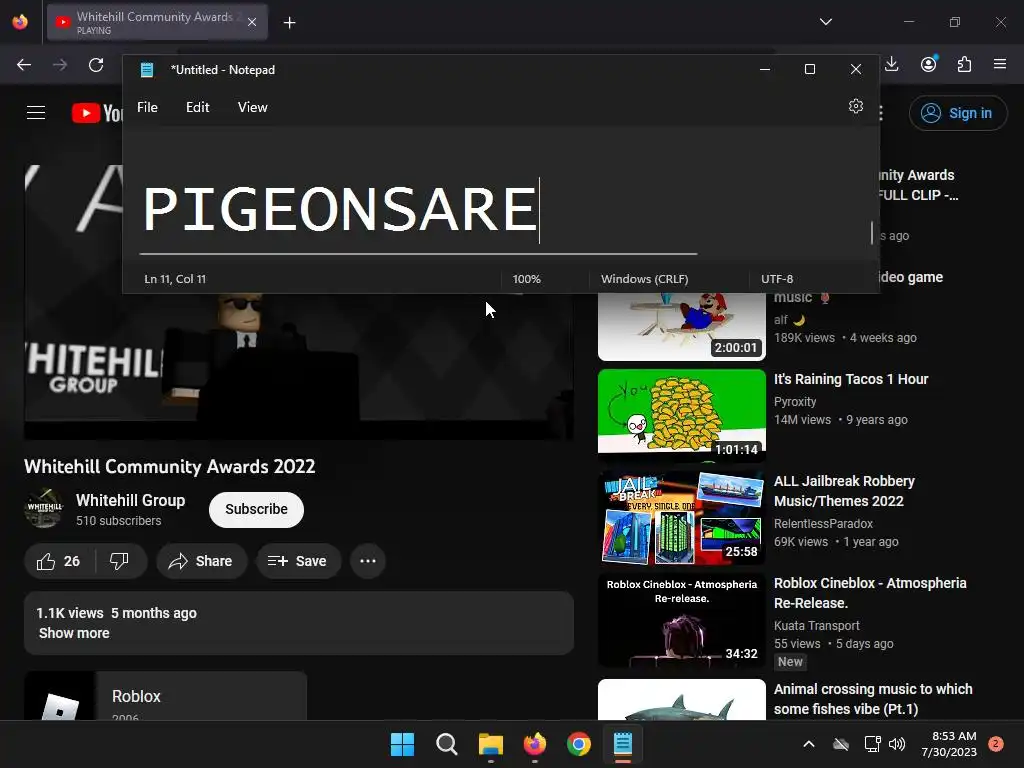Open It's Raining Tacos 1 Hour title
The height and width of the screenshot is (768, 1024).
click(850, 379)
